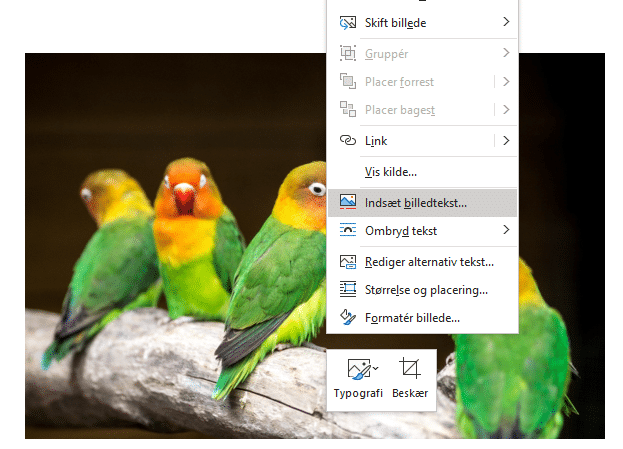Click the Indsæt billedtekst icon
The height and width of the screenshot is (449, 623).
pyautogui.click(x=348, y=202)
